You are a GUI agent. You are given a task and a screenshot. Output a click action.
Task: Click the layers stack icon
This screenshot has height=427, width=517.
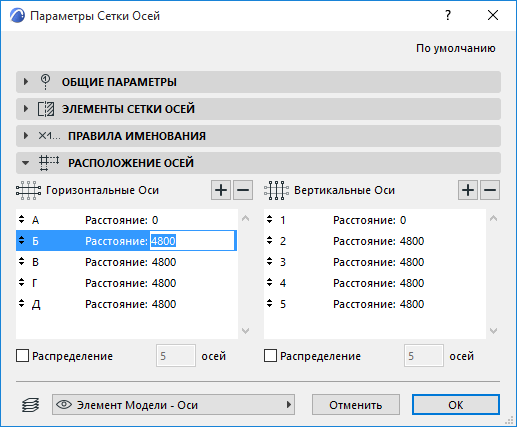coord(30,405)
